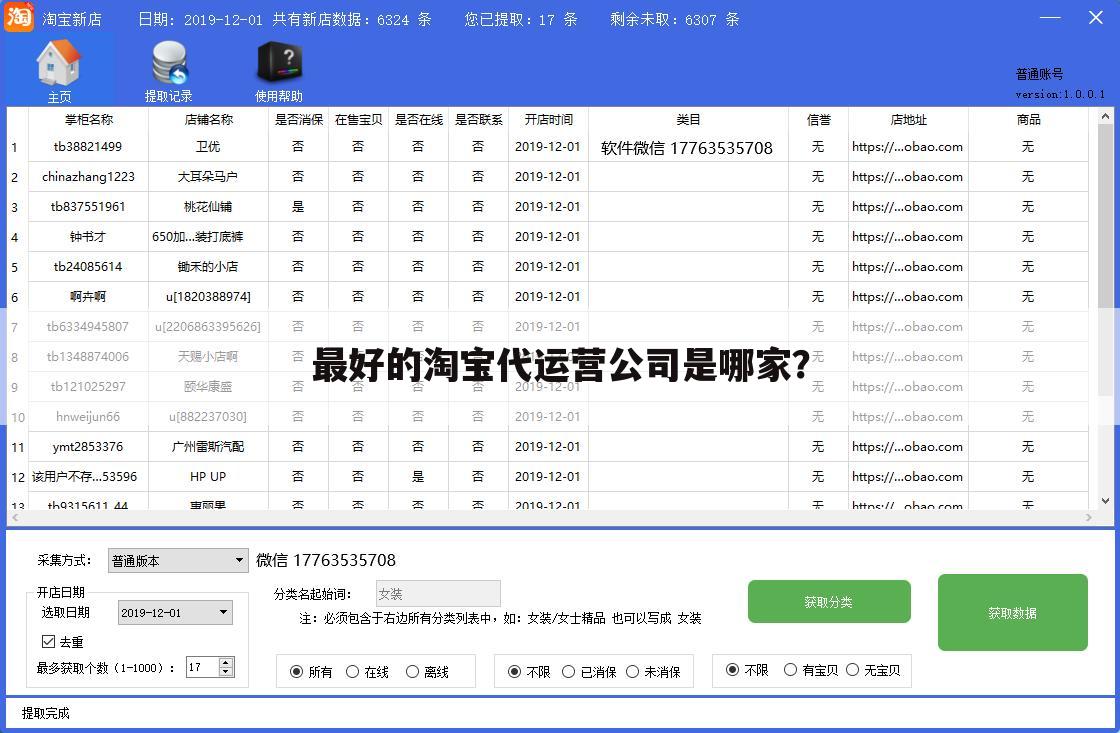Click the 分类名起始词 input field
1120x733 pixels.
coord(437,593)
